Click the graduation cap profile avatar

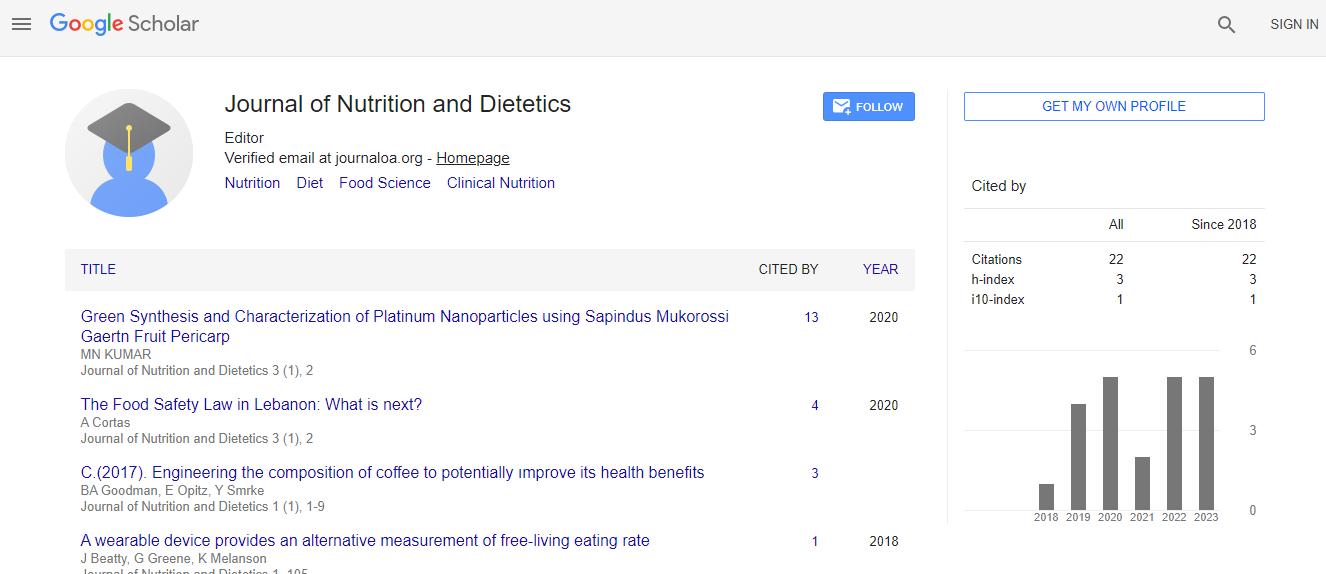129,153
